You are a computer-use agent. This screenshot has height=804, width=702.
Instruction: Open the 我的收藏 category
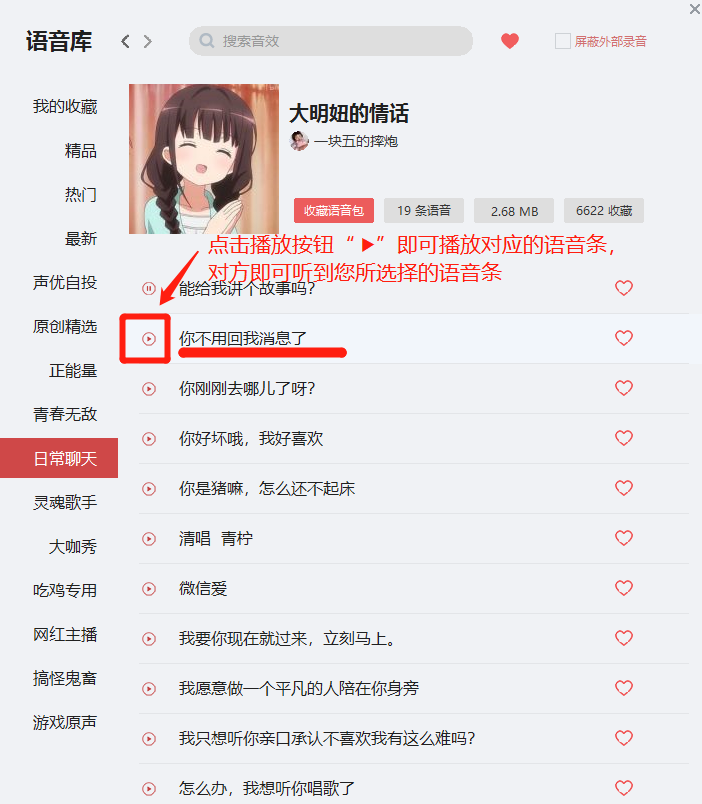pos(65,107)
